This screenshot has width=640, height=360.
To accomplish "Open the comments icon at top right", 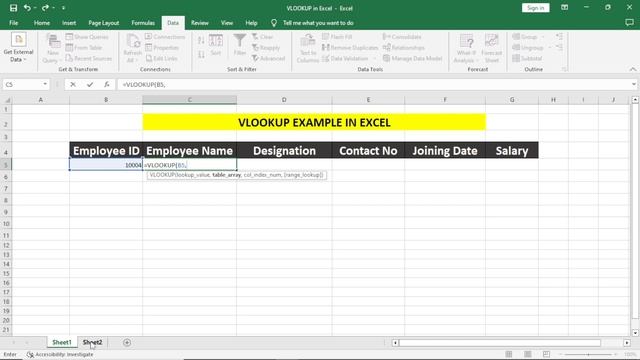I will tap(629, 23).
